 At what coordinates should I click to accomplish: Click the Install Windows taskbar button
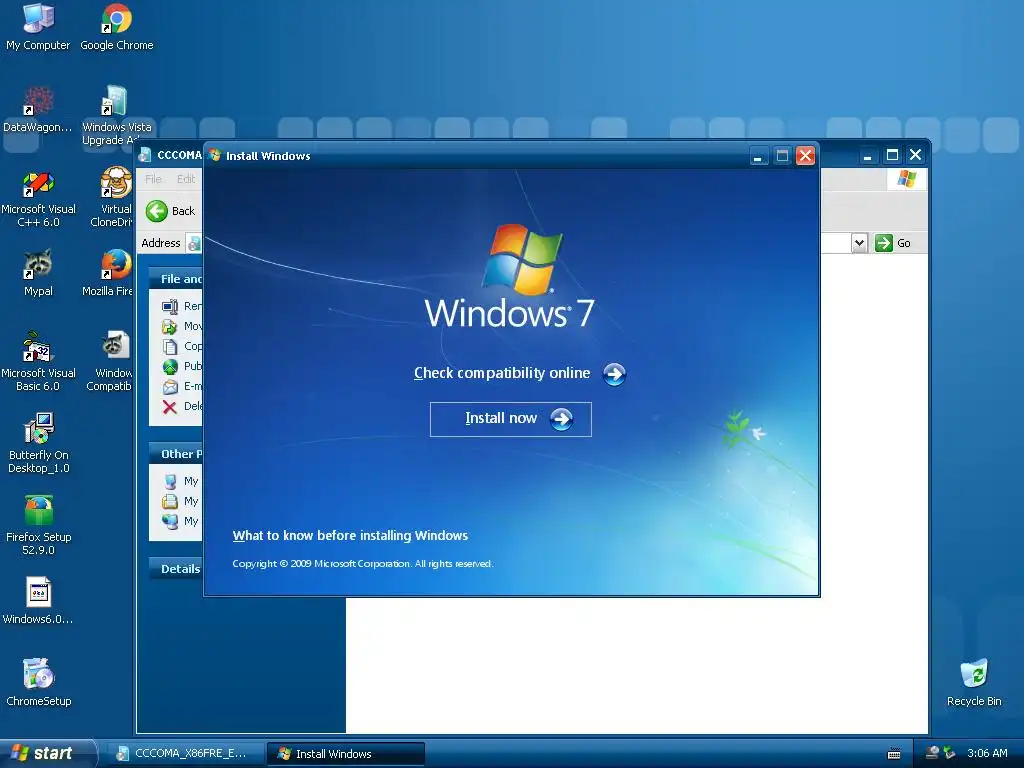(346, 754)
